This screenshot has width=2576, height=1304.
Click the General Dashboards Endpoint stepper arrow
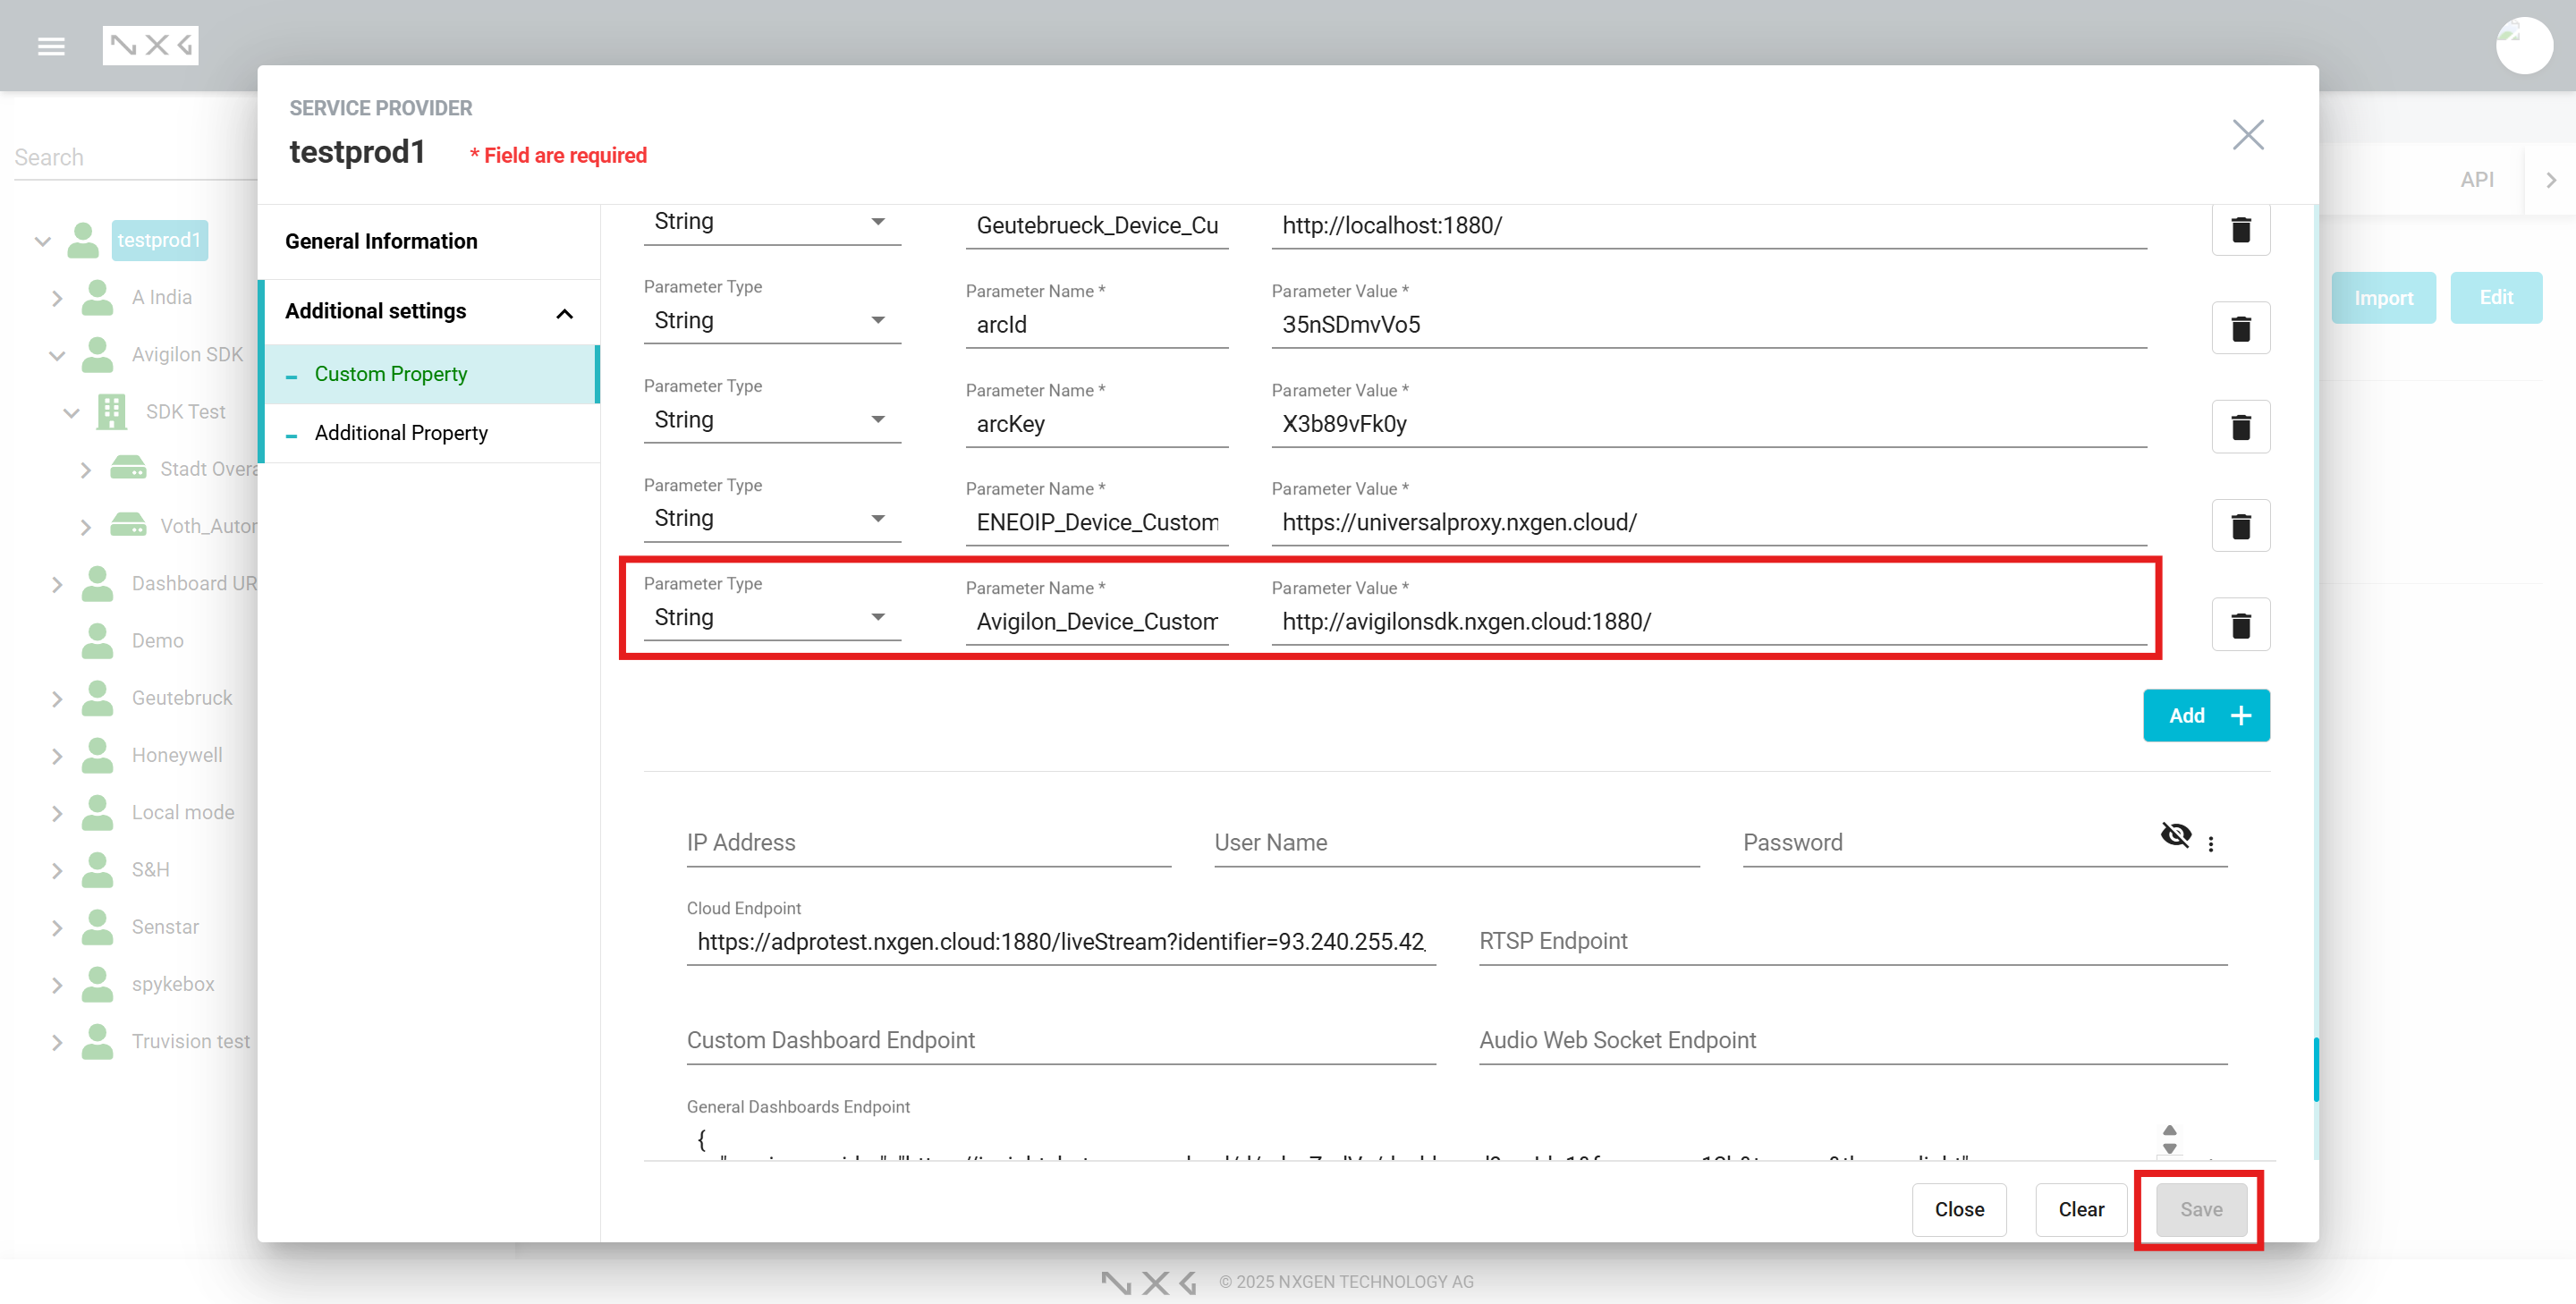coord(2169,1131)
